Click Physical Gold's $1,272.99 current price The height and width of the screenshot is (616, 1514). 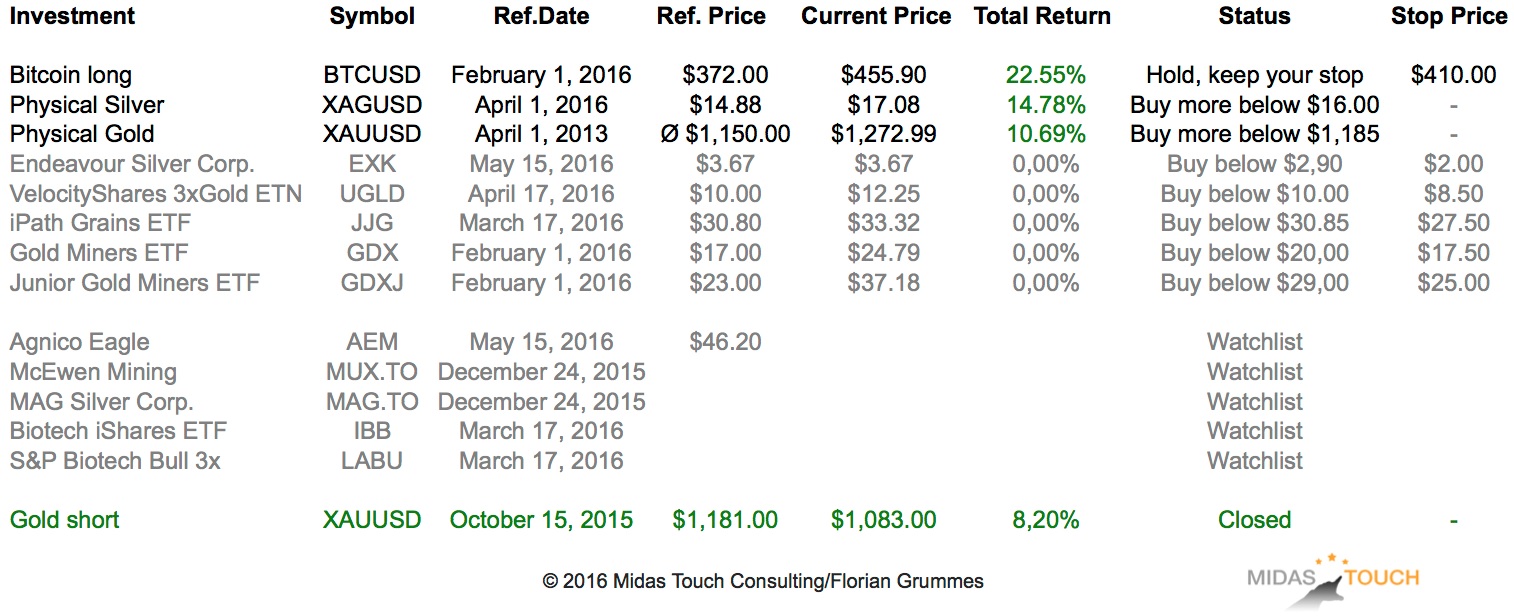(883, 134)
